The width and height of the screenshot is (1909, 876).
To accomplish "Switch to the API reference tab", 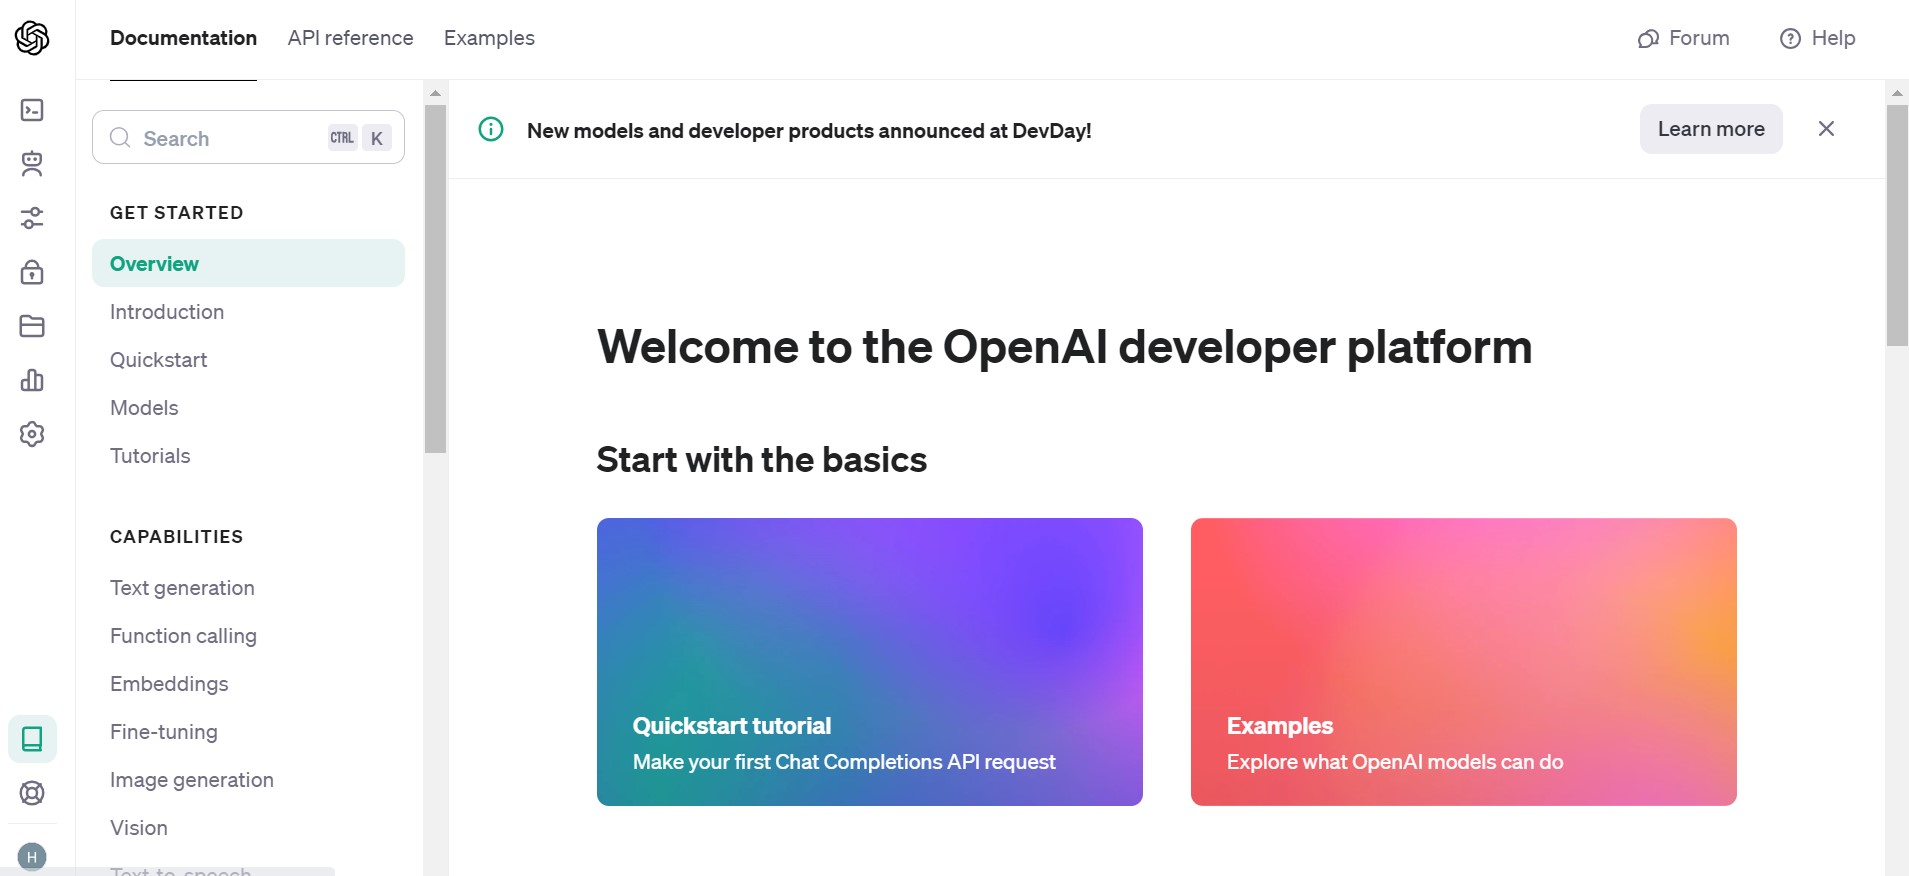I will click(x=350, y=38).
